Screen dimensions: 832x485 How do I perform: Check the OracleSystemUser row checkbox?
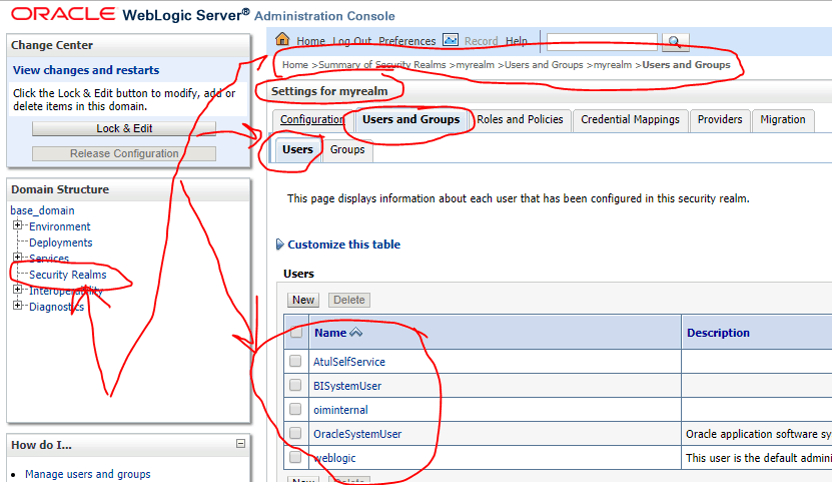pos(296,433)
